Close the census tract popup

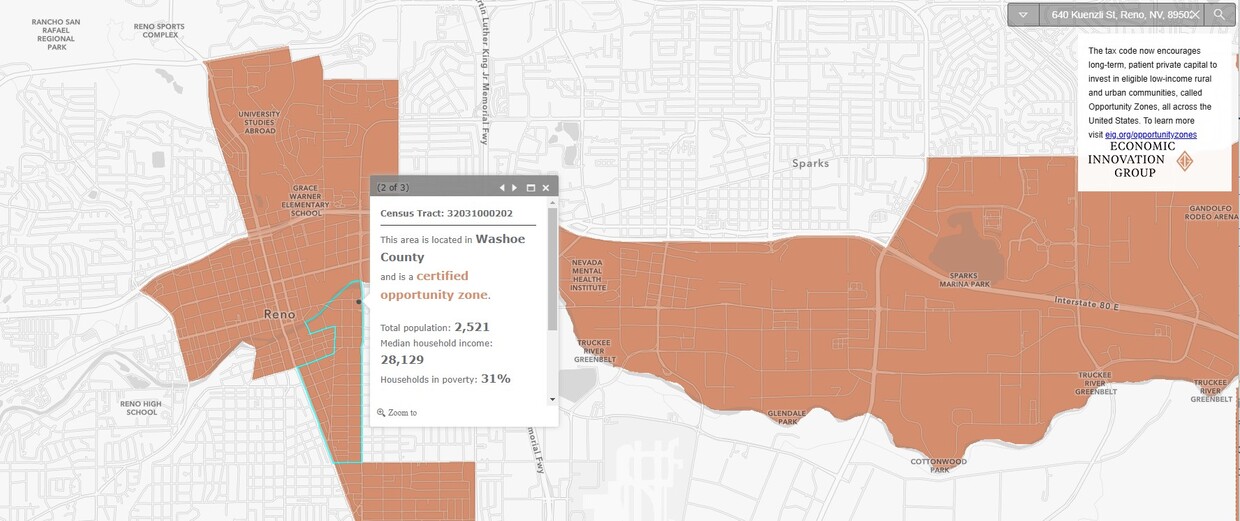[x=546, y=188]
